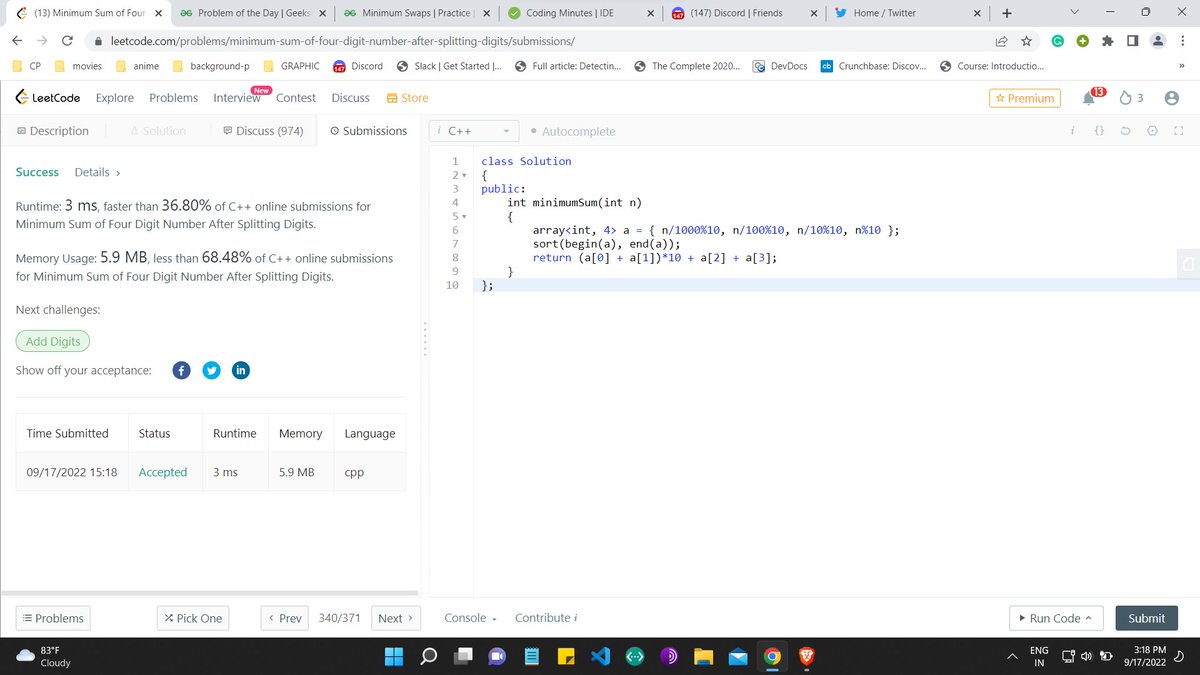The height and width of the screenshot is (675, 1200).
Task: Enter fullscreen editor mode
Action: [x=1177, y=131]
